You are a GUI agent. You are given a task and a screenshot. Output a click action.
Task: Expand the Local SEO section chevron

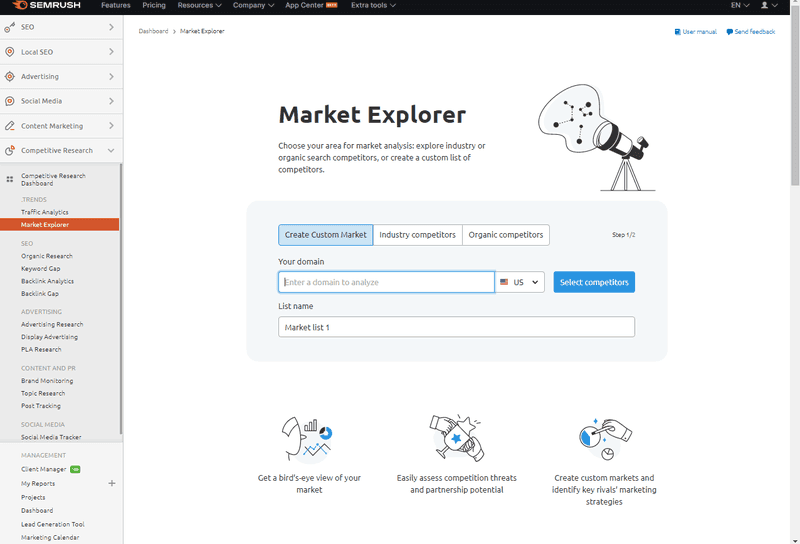coord(111,52)
